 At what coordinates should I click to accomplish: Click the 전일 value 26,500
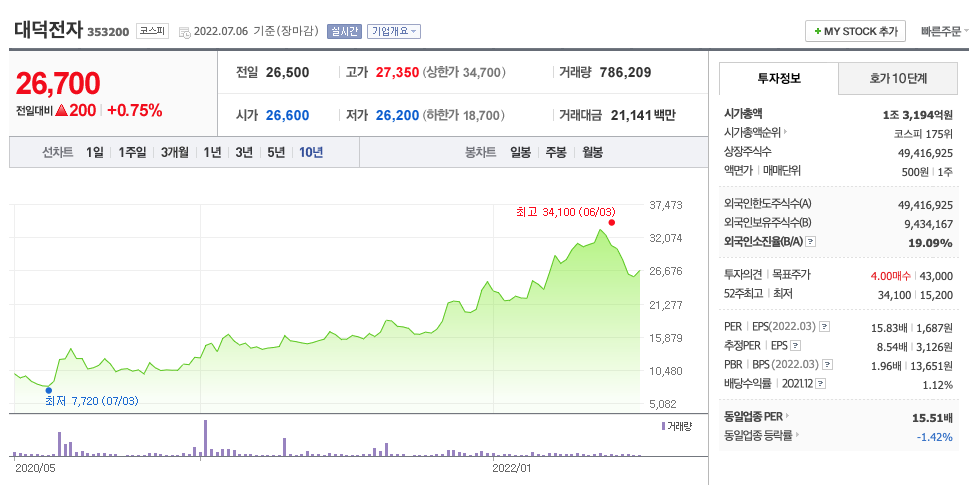[x=287, y=72]
